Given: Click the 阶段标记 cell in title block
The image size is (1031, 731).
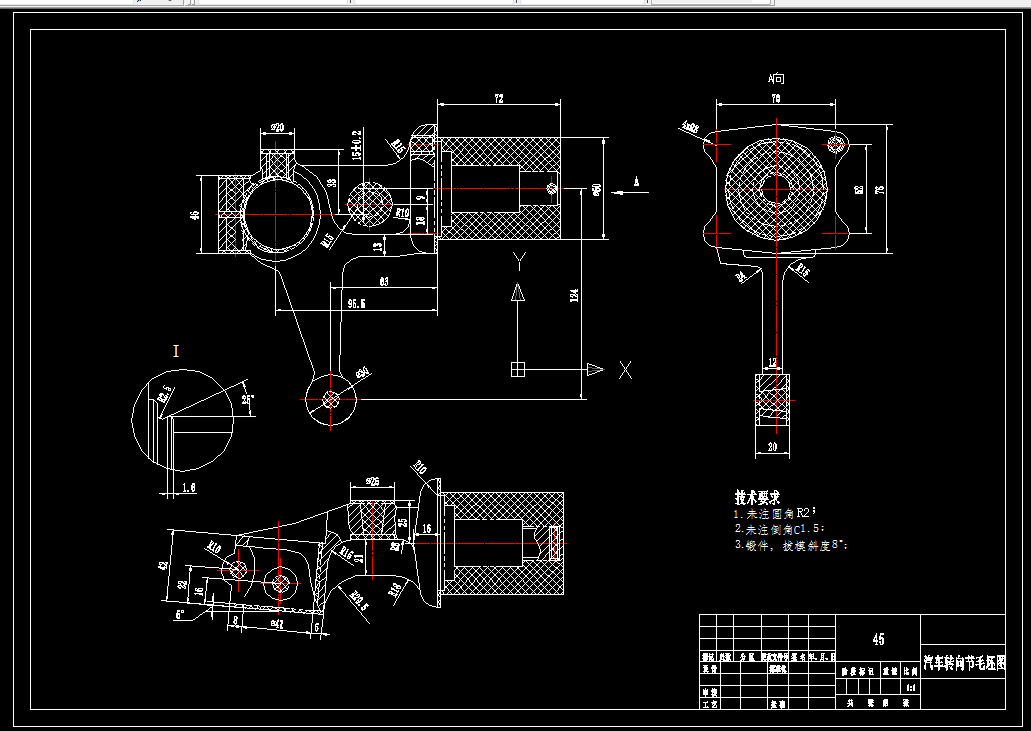Looking at the screenshot, I should tap(859, 672).
